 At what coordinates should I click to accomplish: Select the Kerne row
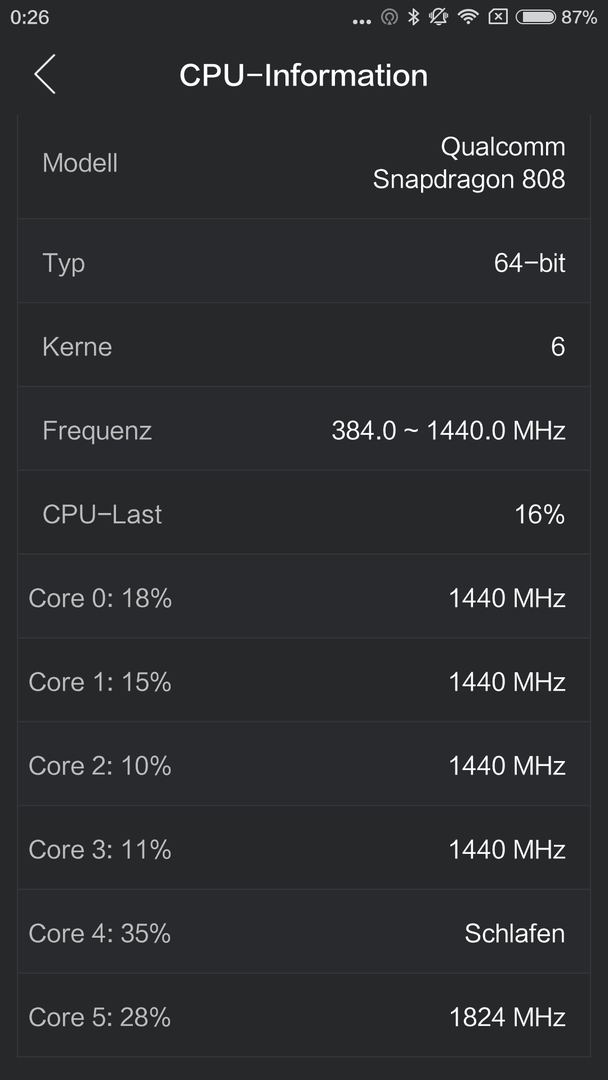pyautogui.click(x=304, y=346)
